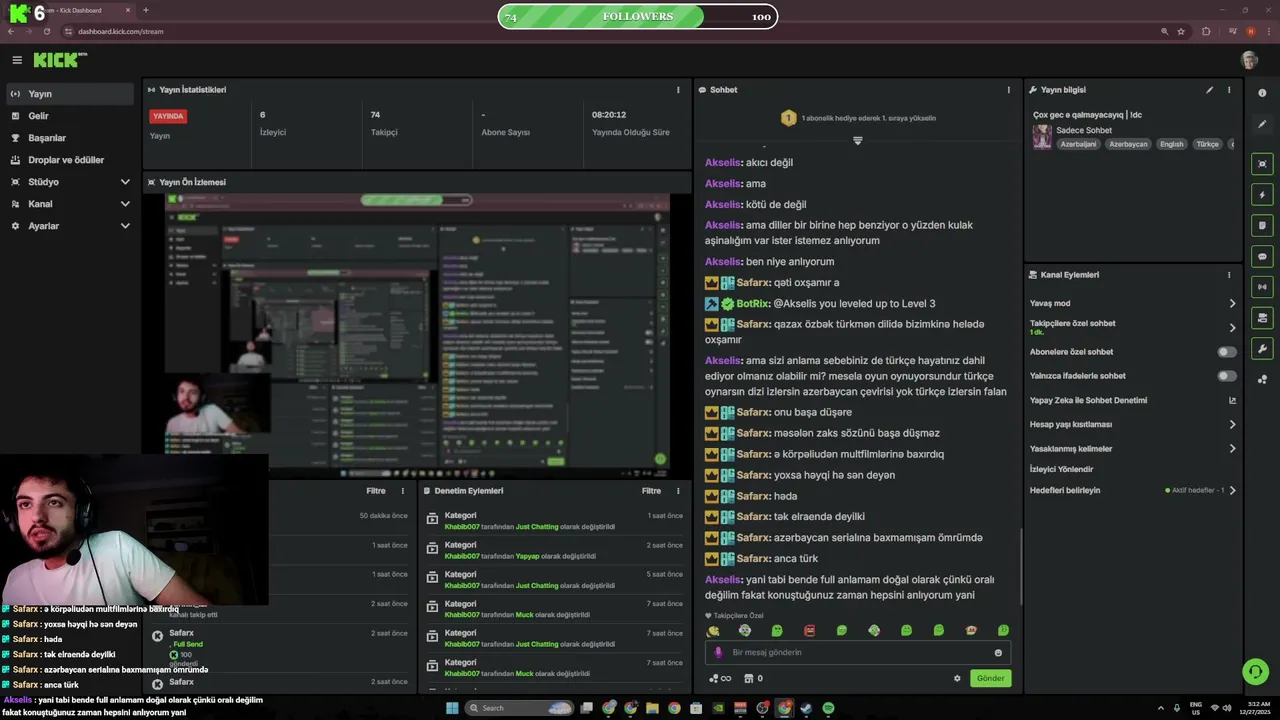Select the red angry emote
Viewport: 1280px width, 720px height.
click(809, 631)
